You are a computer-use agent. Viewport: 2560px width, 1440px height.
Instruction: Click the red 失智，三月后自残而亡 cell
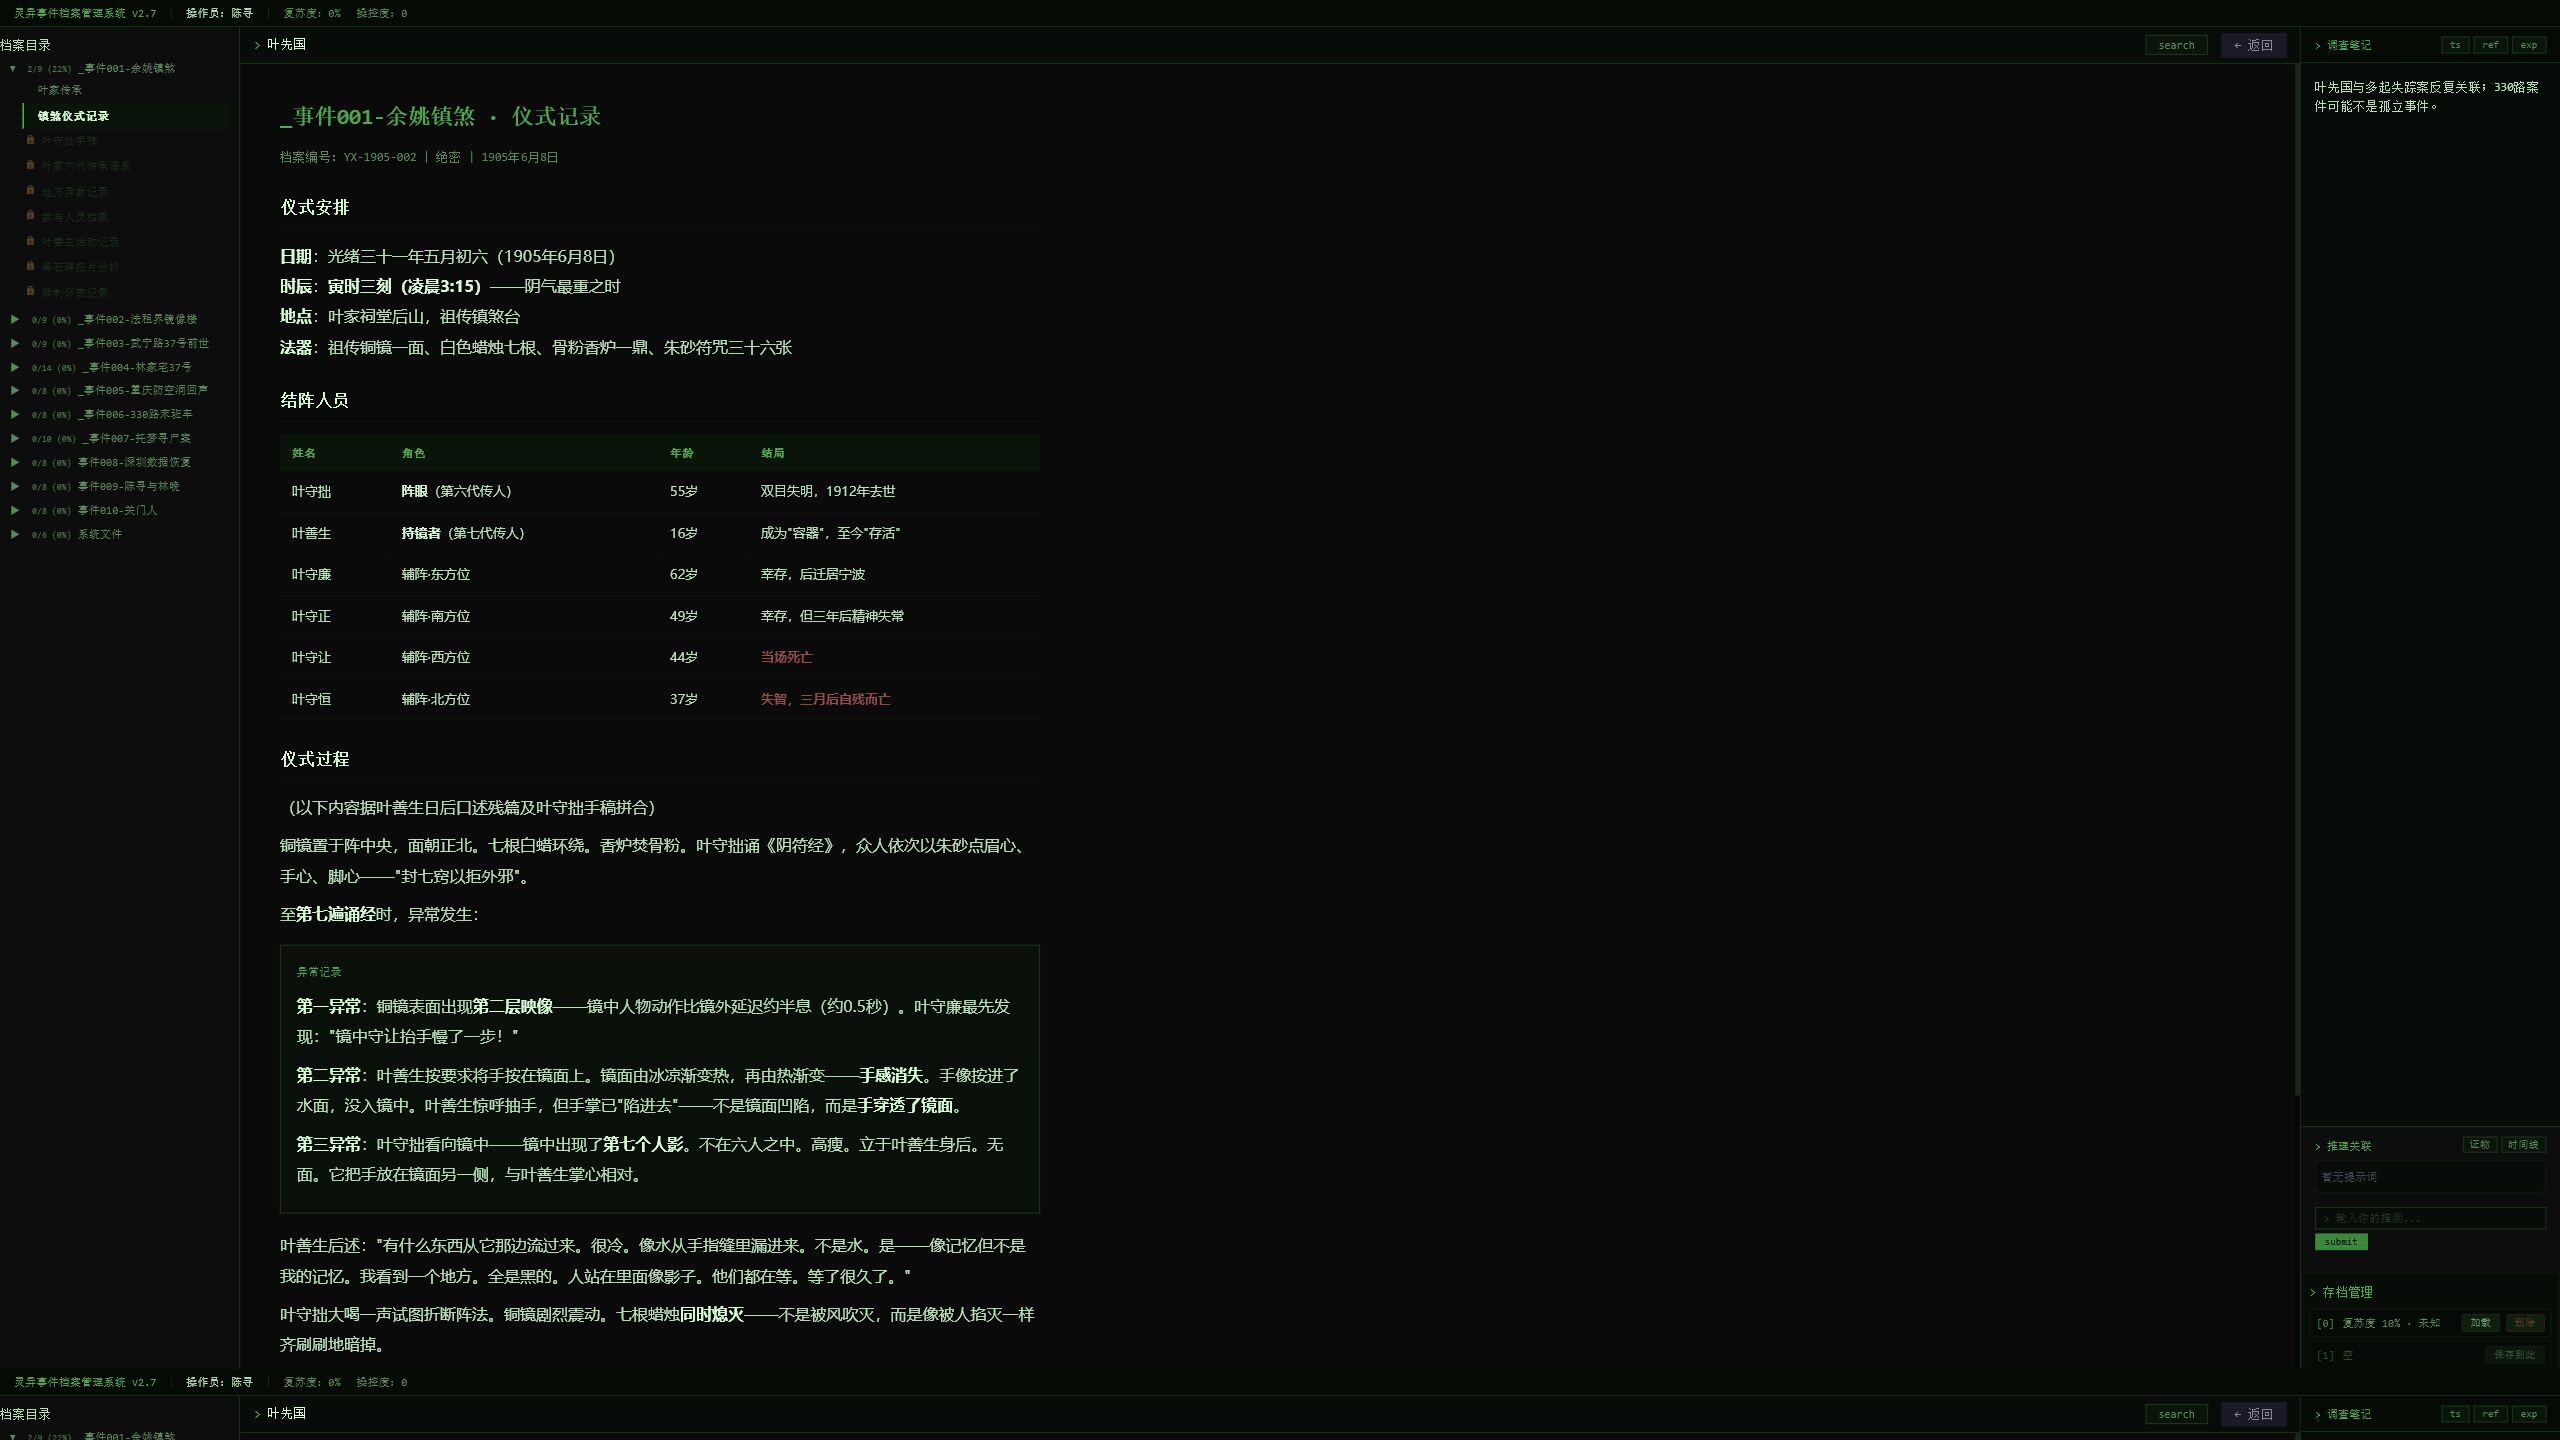[825, 700]
